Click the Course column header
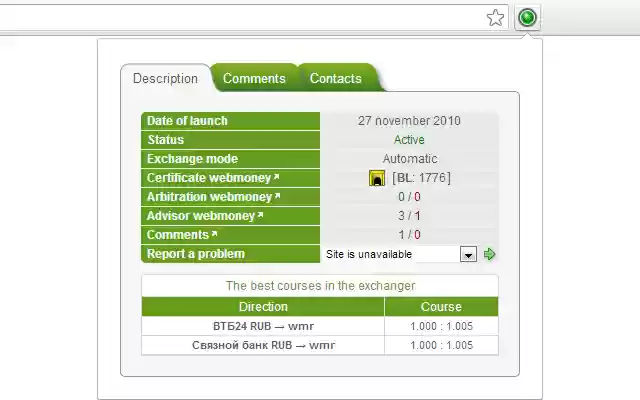Image resolution: width=640 pixels, height=400 pixels. click(x=441, y=307)
